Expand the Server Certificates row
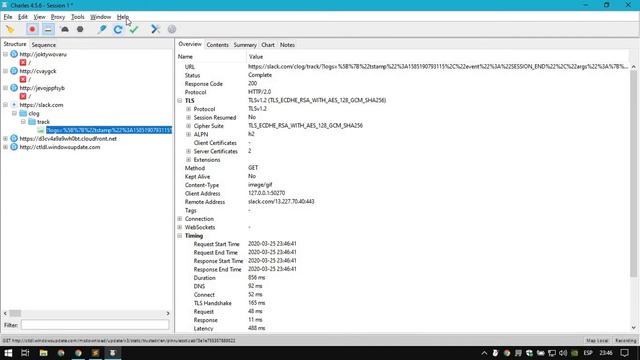Screen dimensions: 640x360 189,151
